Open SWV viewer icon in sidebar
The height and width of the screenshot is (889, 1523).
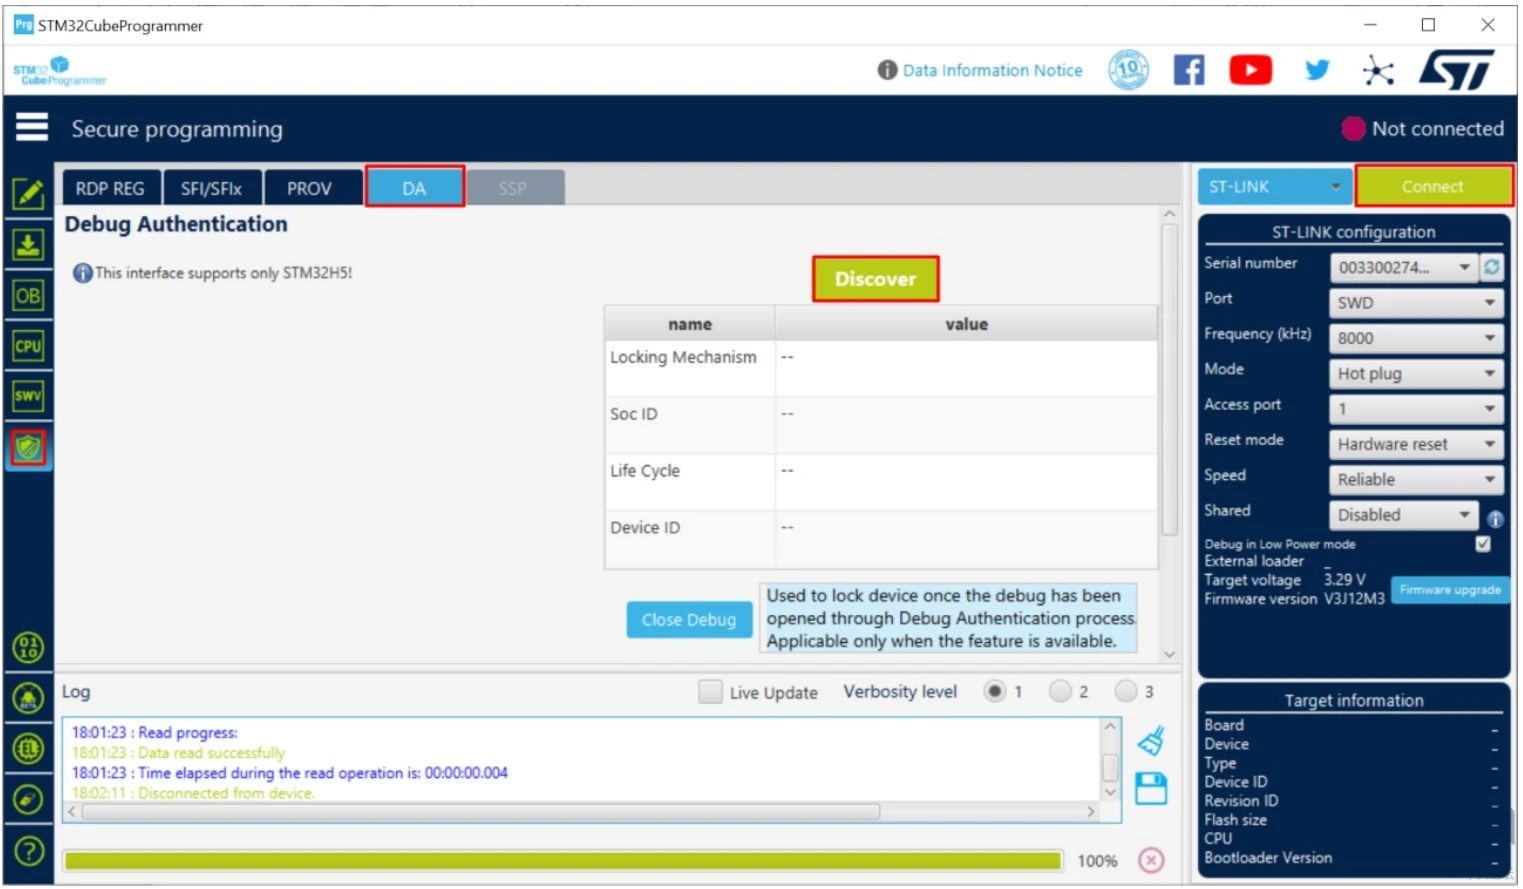click(28, 396)
